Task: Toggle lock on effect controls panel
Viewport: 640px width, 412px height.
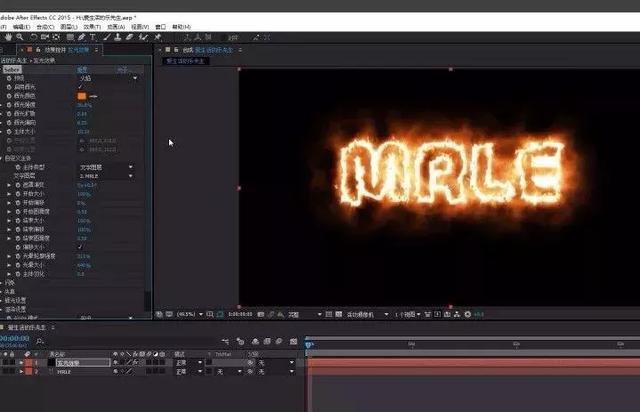Action: 38,50
